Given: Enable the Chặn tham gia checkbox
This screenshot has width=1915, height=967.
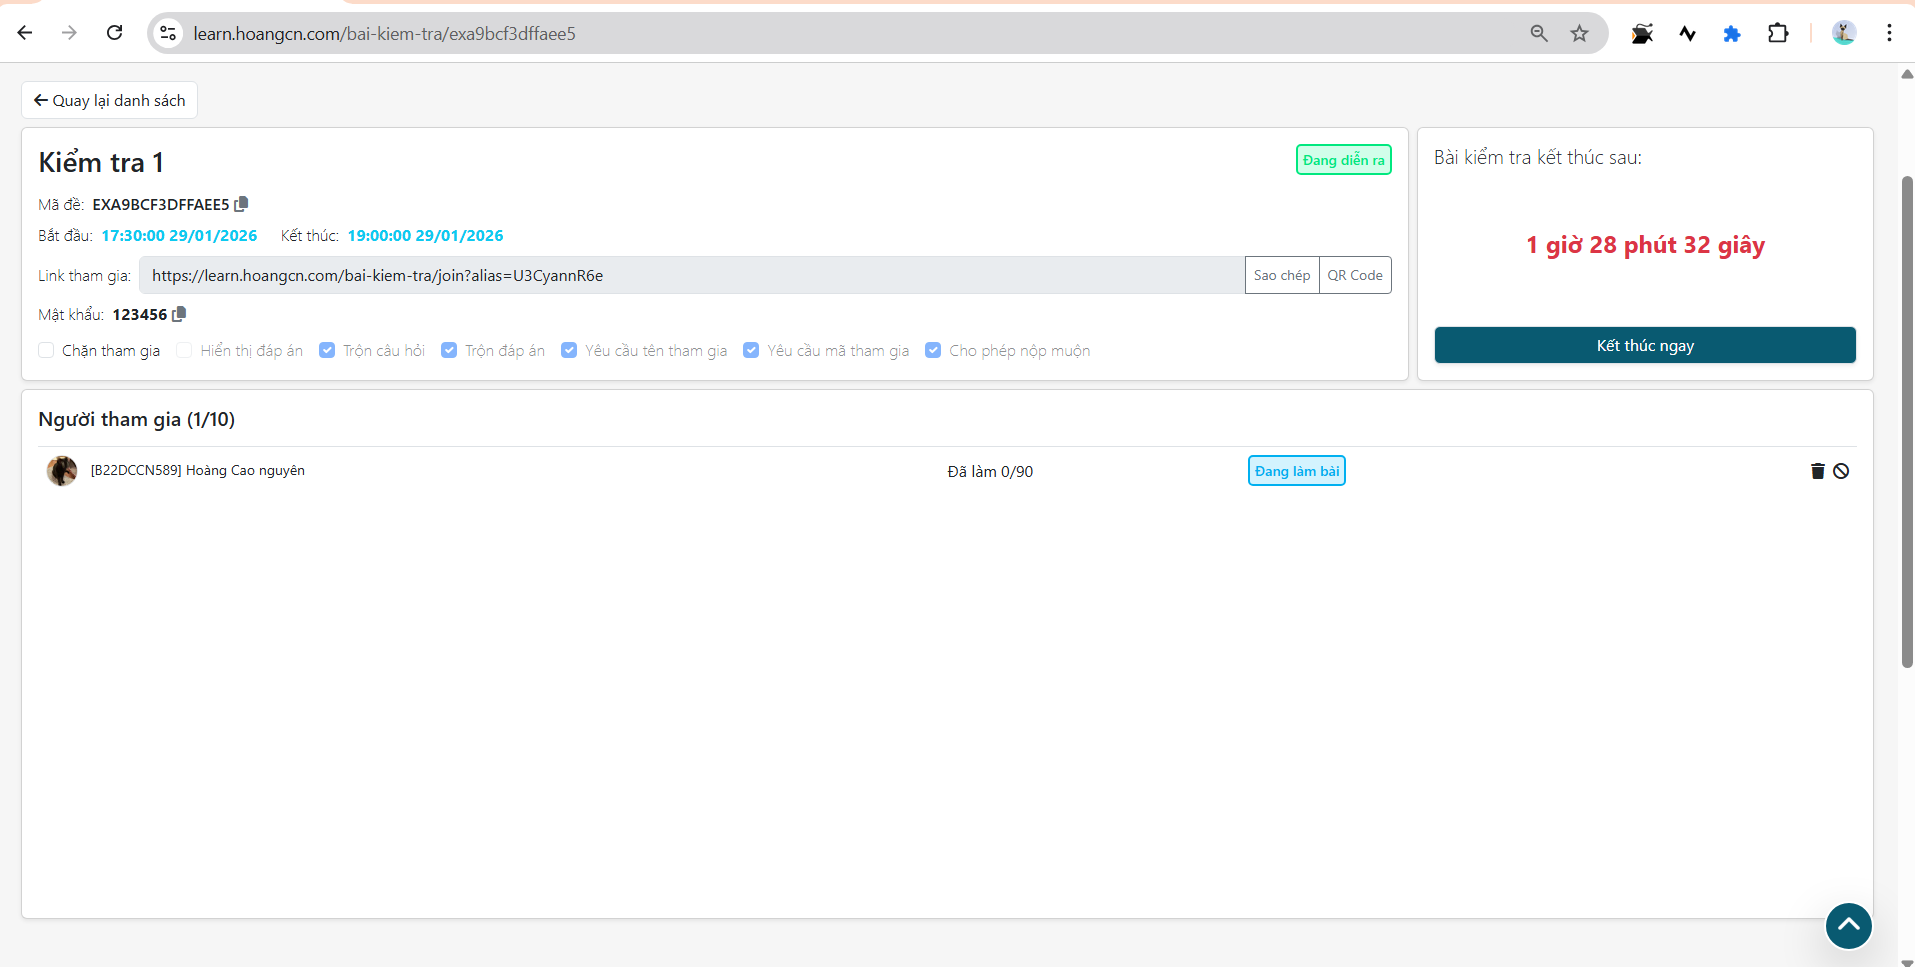Looking at the screenshot, I should [47, 350].
